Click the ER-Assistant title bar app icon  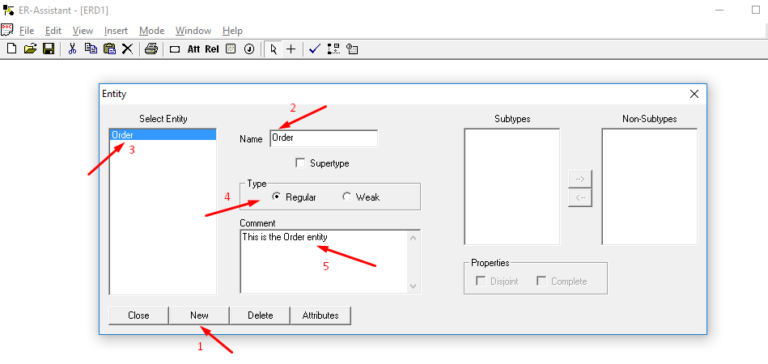pyautogui.click(x=8, y=10)
